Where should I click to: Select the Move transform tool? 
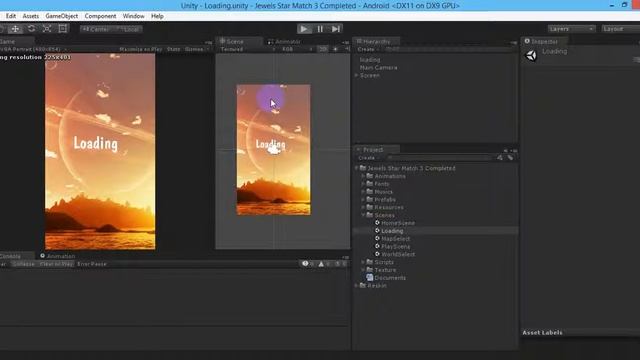15,29
